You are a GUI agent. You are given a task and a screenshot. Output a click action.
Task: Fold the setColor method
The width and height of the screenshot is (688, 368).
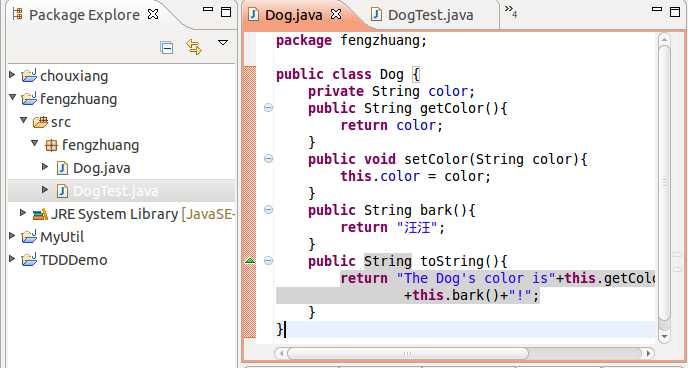[x=269, y=158]
